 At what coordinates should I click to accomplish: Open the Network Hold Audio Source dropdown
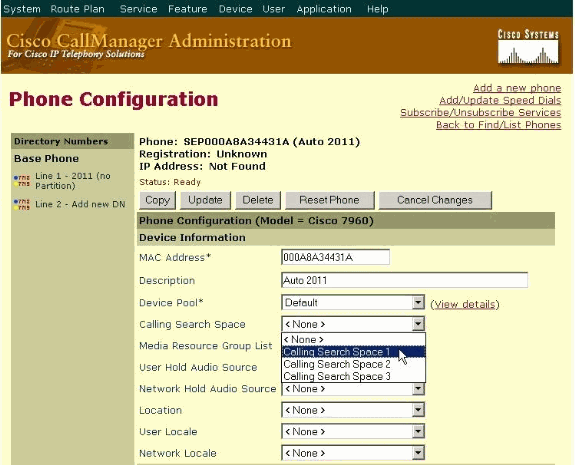tap(353, 389)
